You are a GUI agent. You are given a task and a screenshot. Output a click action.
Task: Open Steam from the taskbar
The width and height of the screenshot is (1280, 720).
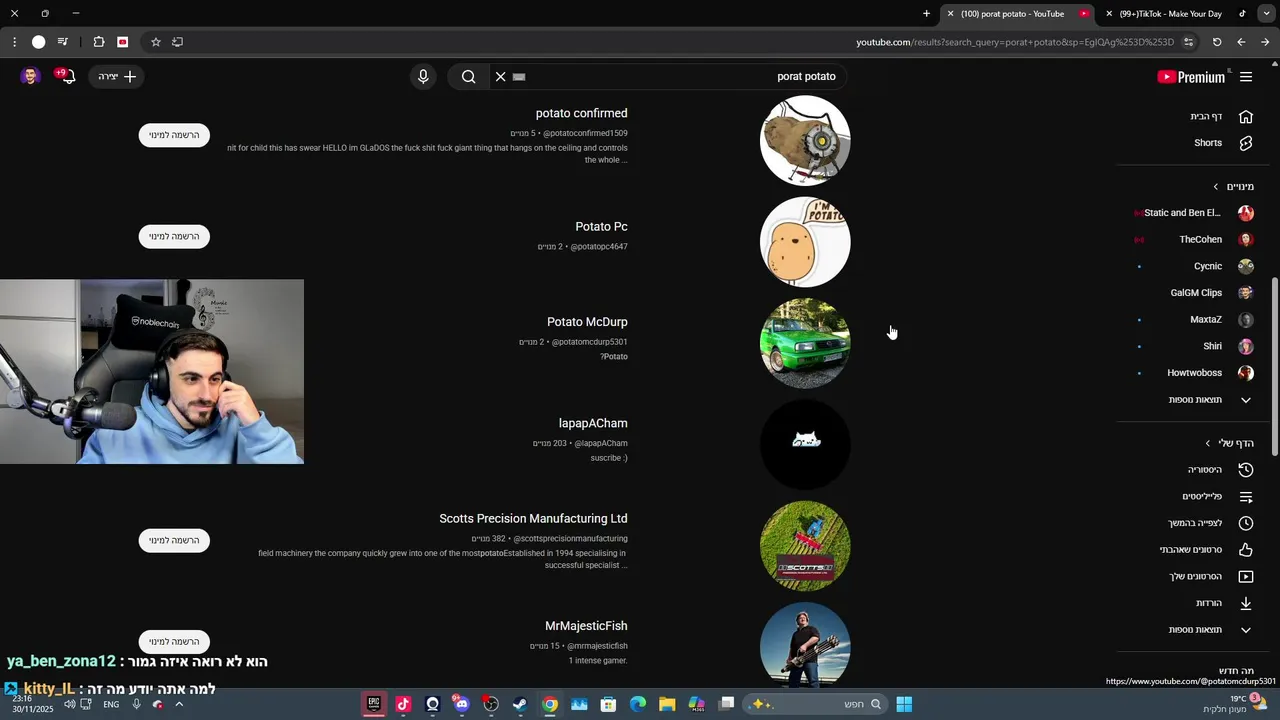tap(520, 704)
